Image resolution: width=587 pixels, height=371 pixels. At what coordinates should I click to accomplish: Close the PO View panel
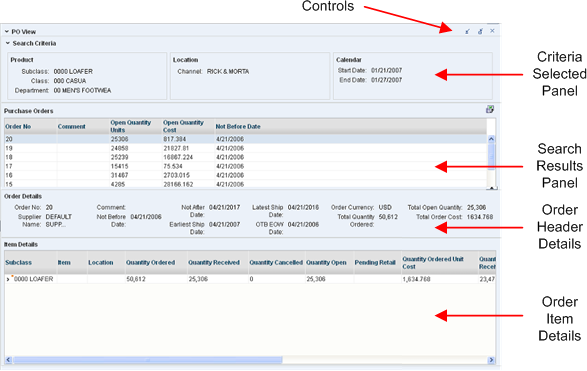(492, 31)
